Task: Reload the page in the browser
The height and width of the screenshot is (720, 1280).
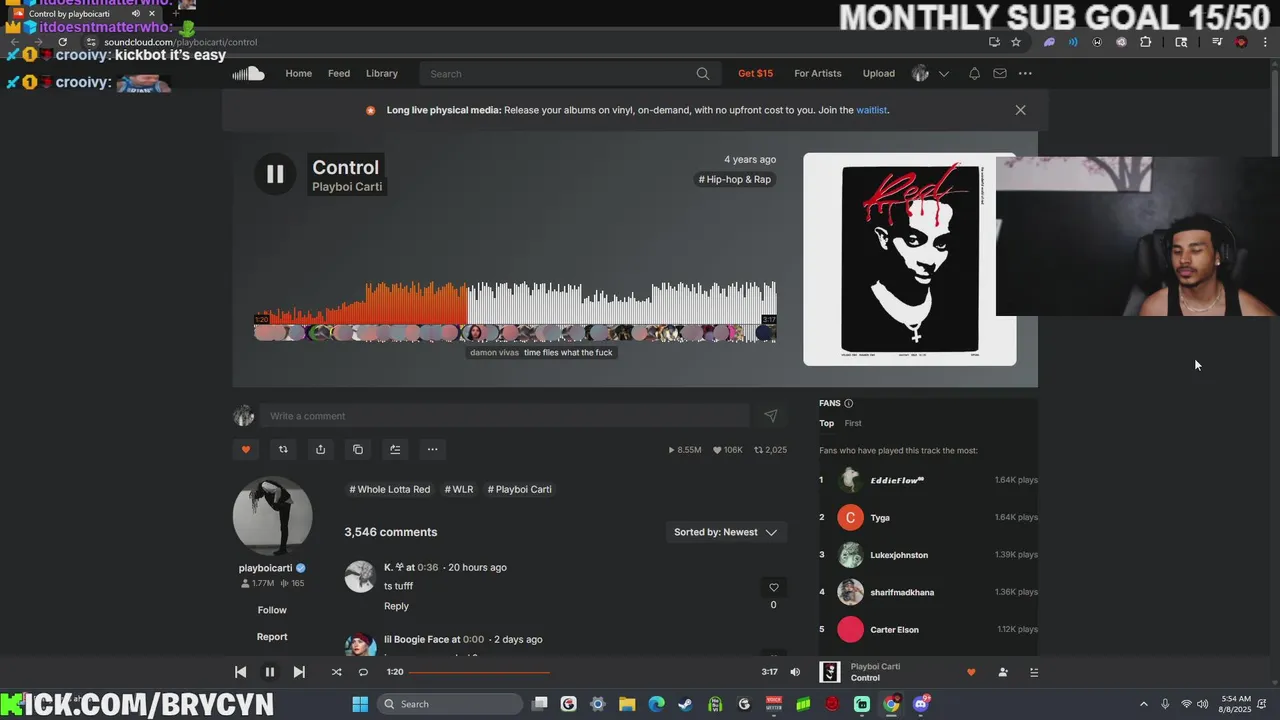Action: point(63,42)
